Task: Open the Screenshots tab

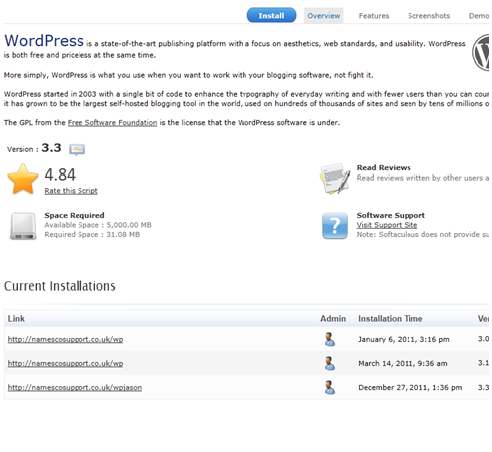Action: click(429, 16)
